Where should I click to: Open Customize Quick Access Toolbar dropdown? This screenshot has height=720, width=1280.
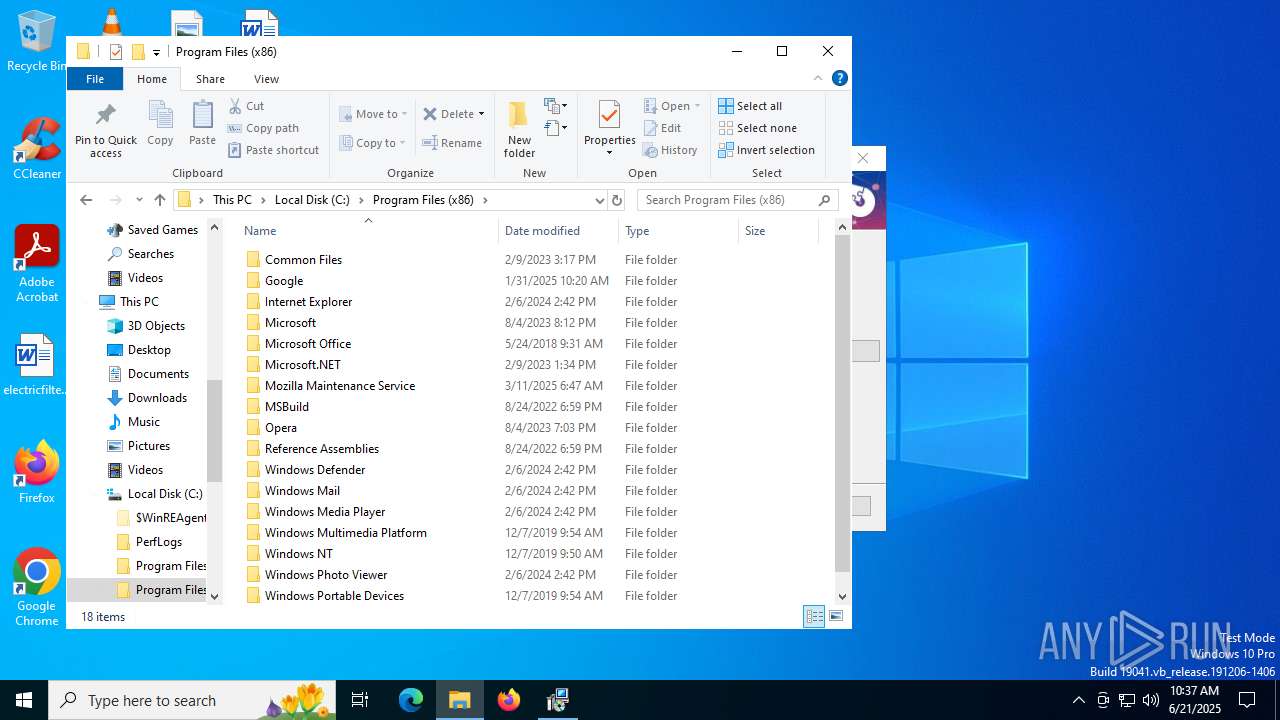[x=156, y=52]
